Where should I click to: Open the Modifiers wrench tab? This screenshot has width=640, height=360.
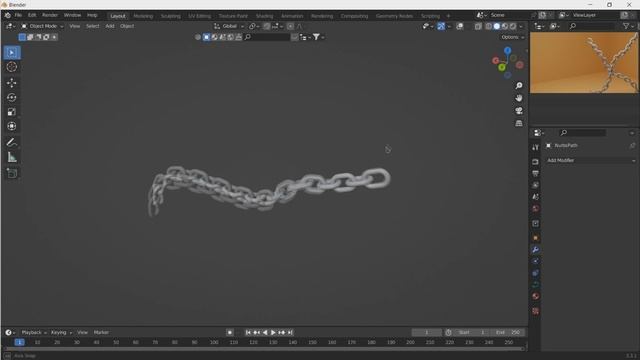[x=536, y=250]
